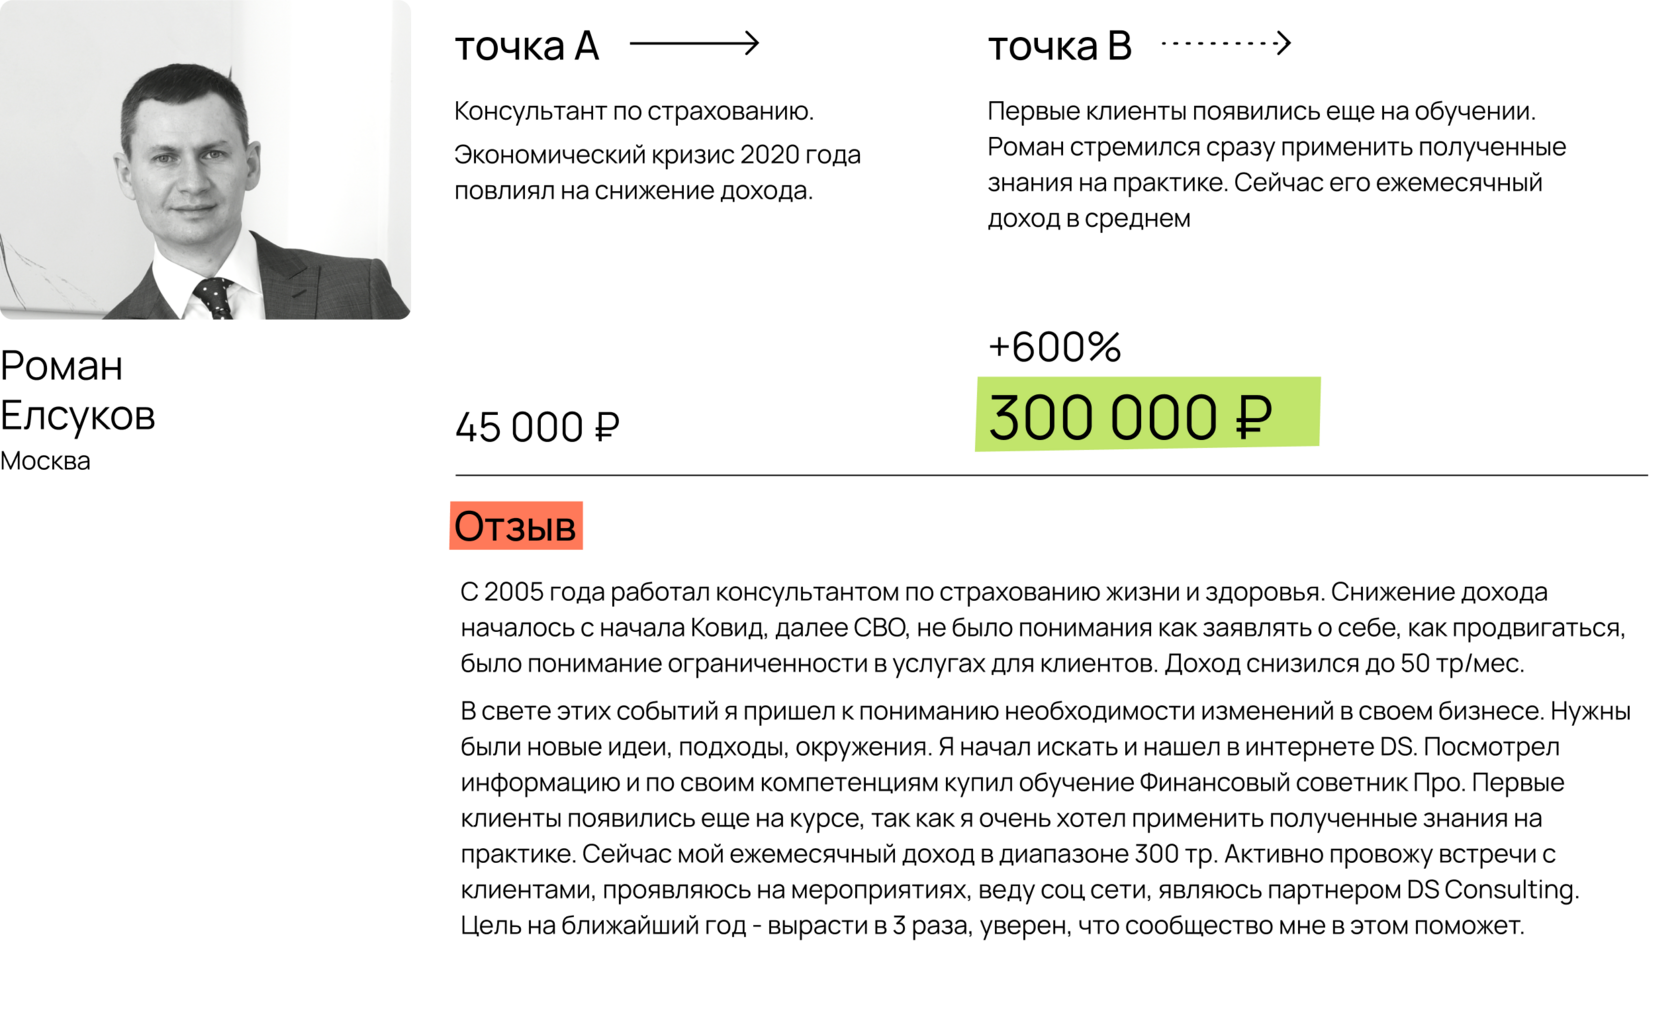Click the +600% growth figure
The image size is (1680, 1013).
pos(1055,347)
